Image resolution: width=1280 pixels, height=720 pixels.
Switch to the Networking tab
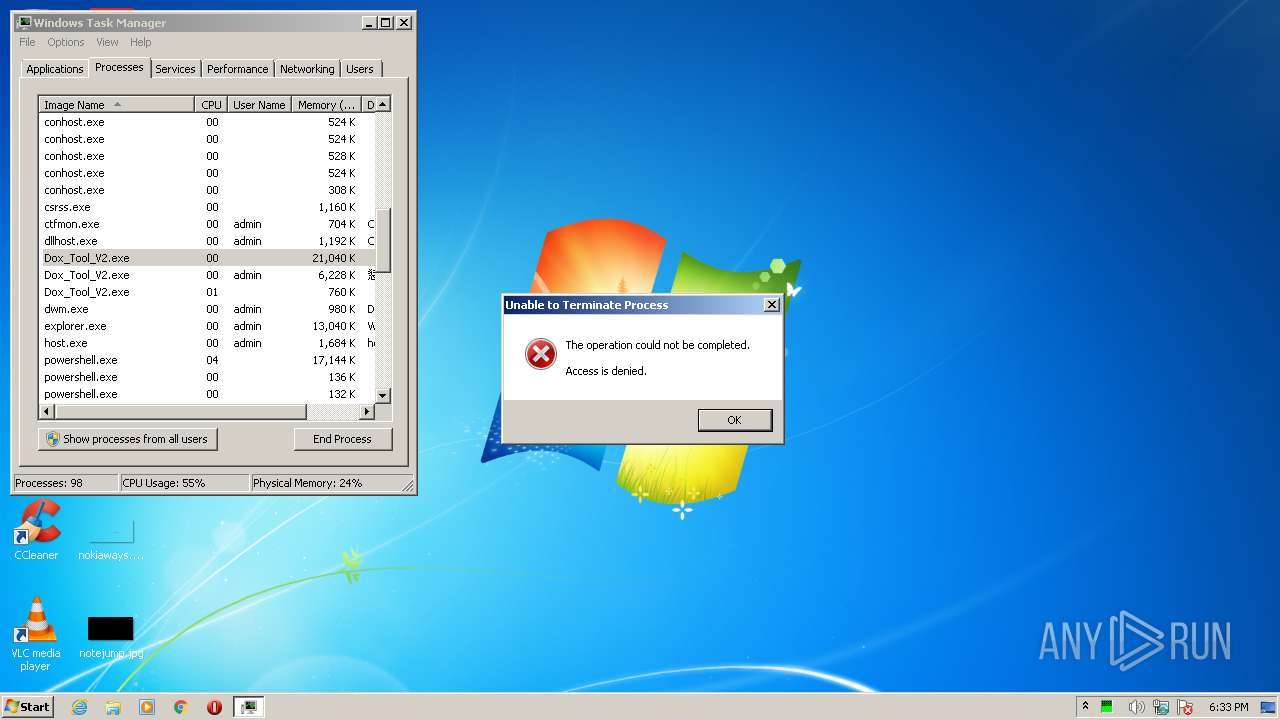click(x=307, y=69)
